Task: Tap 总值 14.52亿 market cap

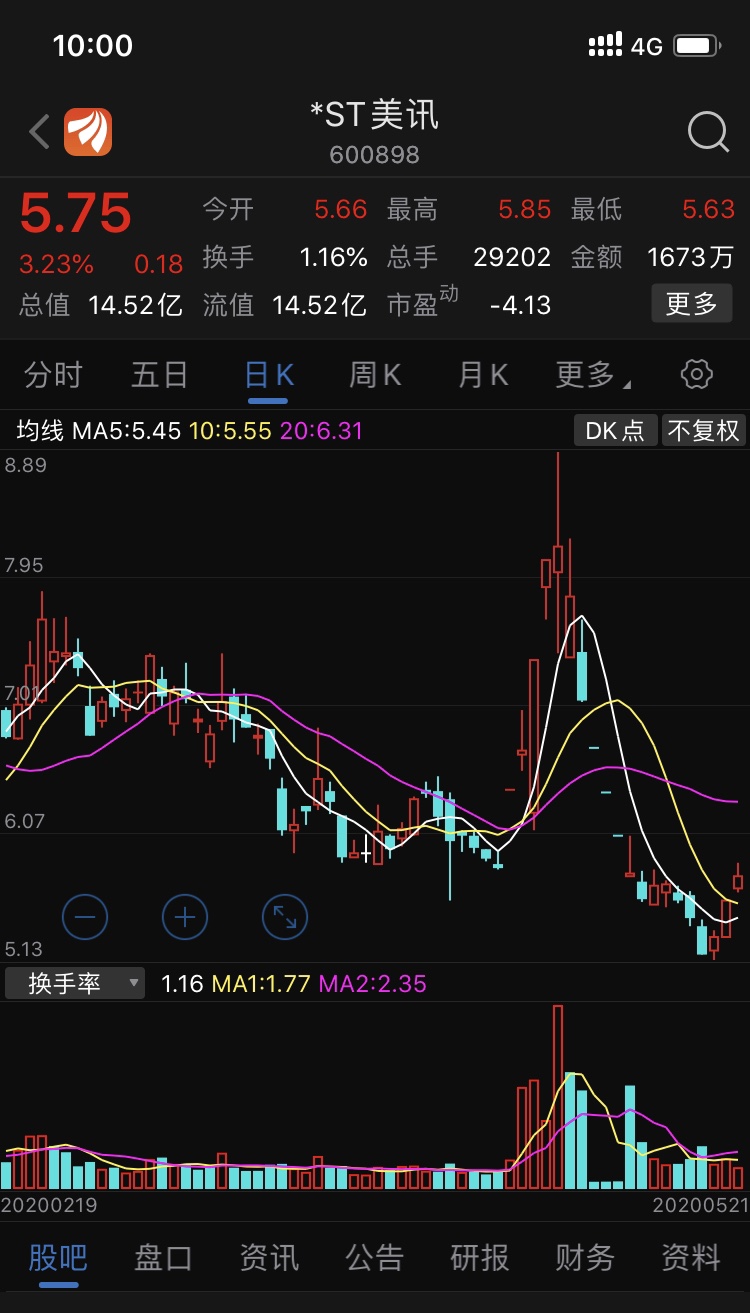Action: point(101,304)
